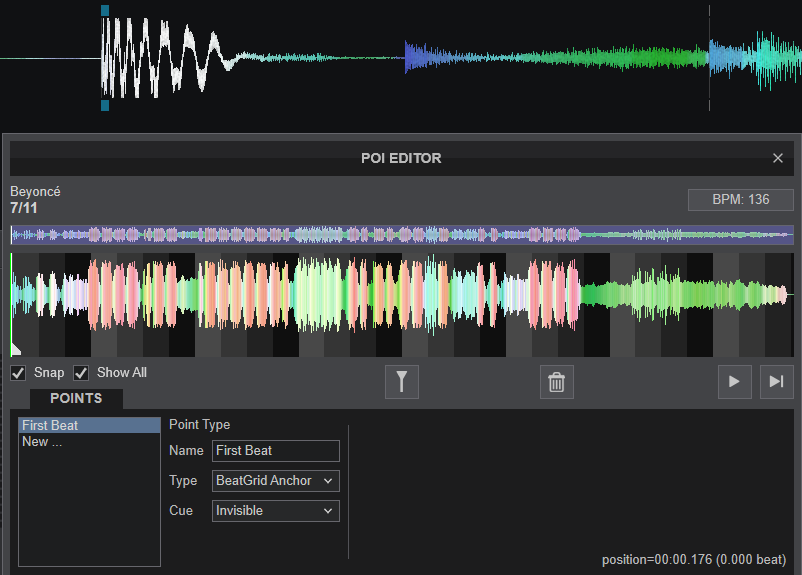This screenshot has width=802, height=575.
Task: Click the position=00:00.176 status text
Action: coord(694,560)
